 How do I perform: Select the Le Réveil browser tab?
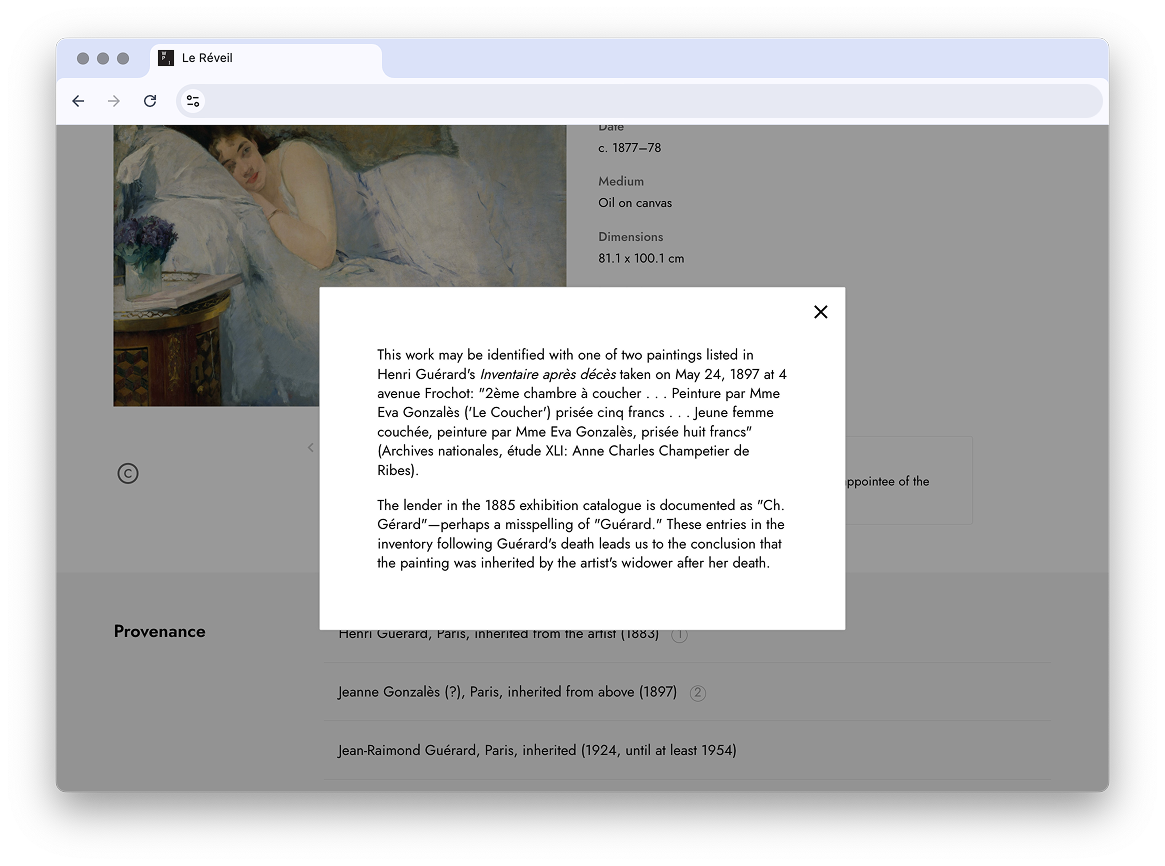coord(266,59)
